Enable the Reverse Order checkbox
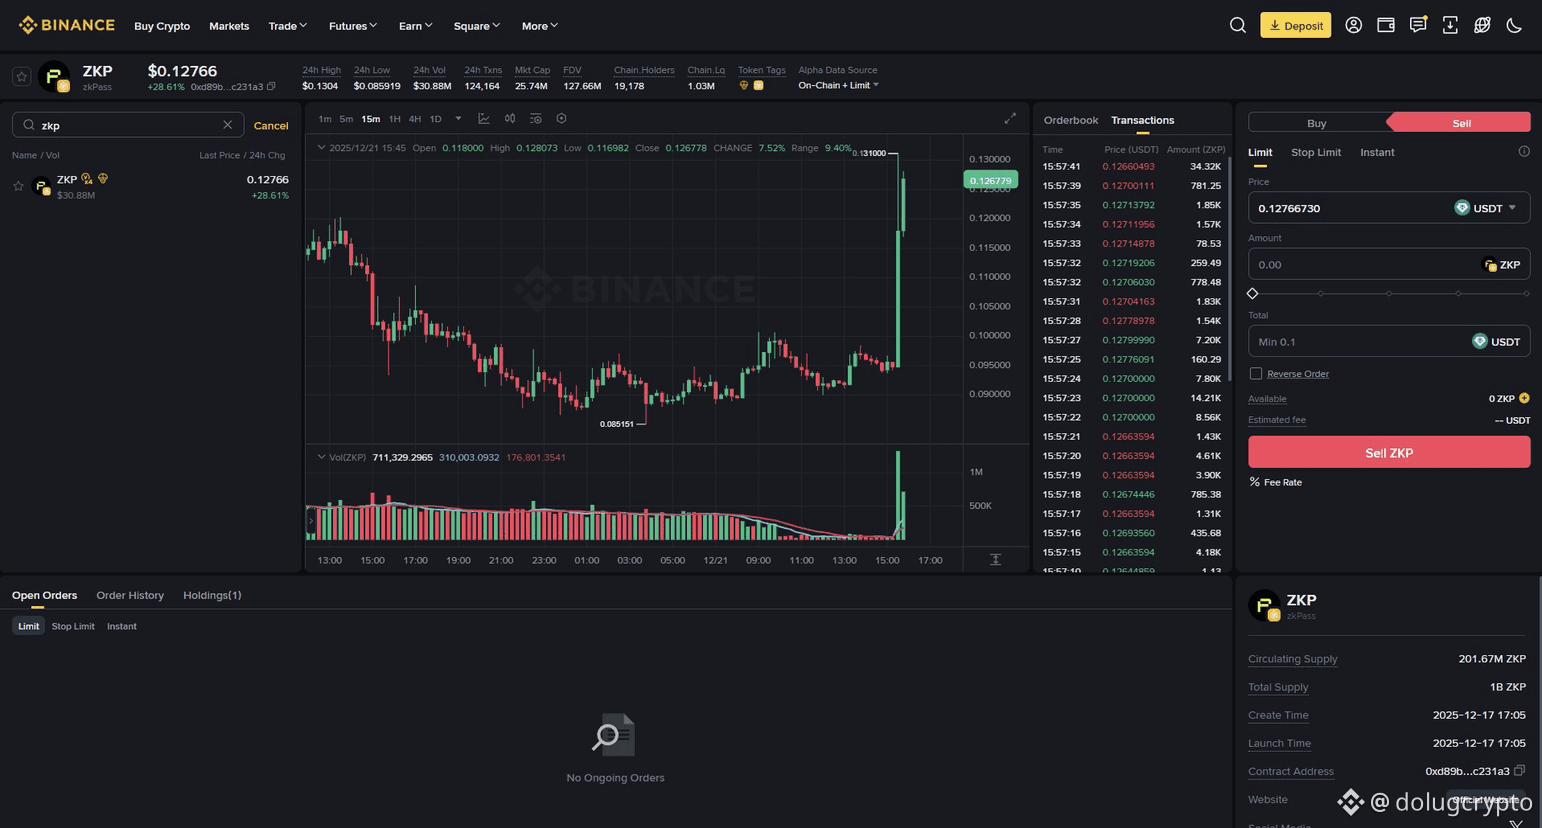This screenshot has width=1542, height=828. [1256, 373]
